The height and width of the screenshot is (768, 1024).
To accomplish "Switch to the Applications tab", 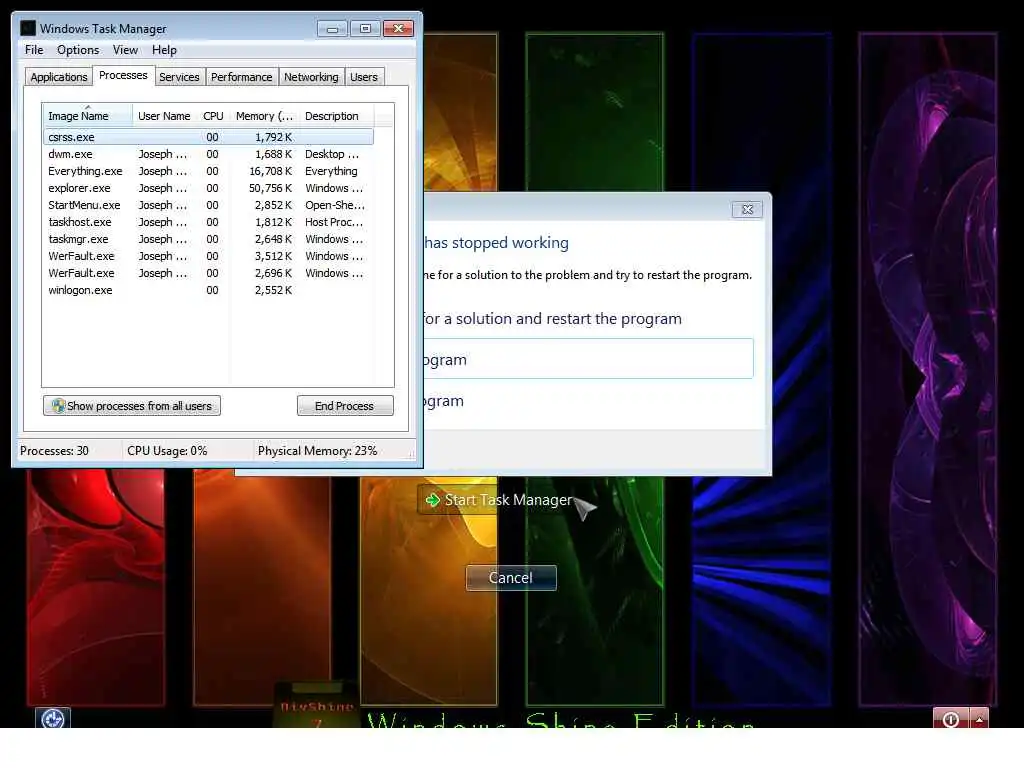I will (59, 77).
